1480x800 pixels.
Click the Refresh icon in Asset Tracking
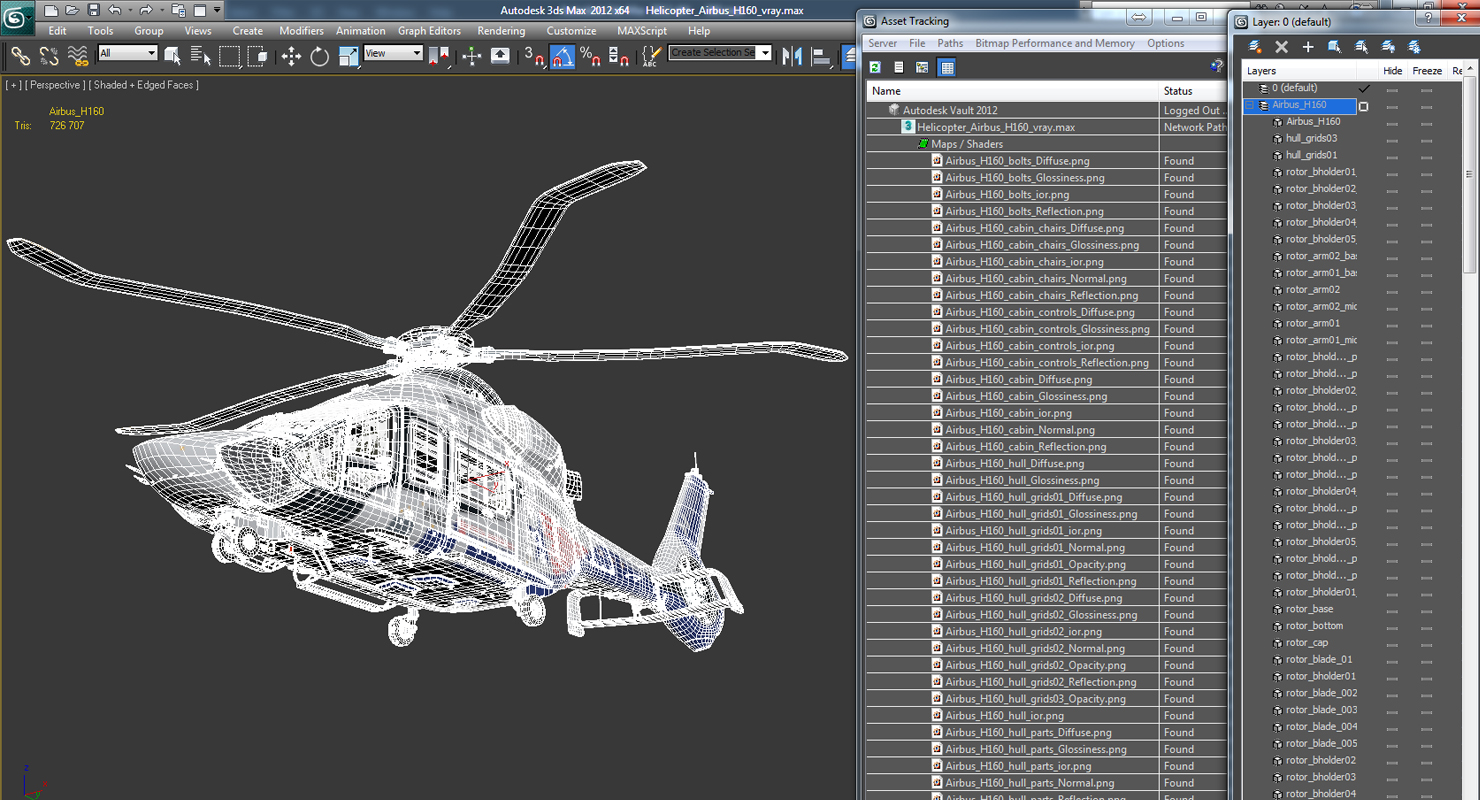click(x=875, y=67)
